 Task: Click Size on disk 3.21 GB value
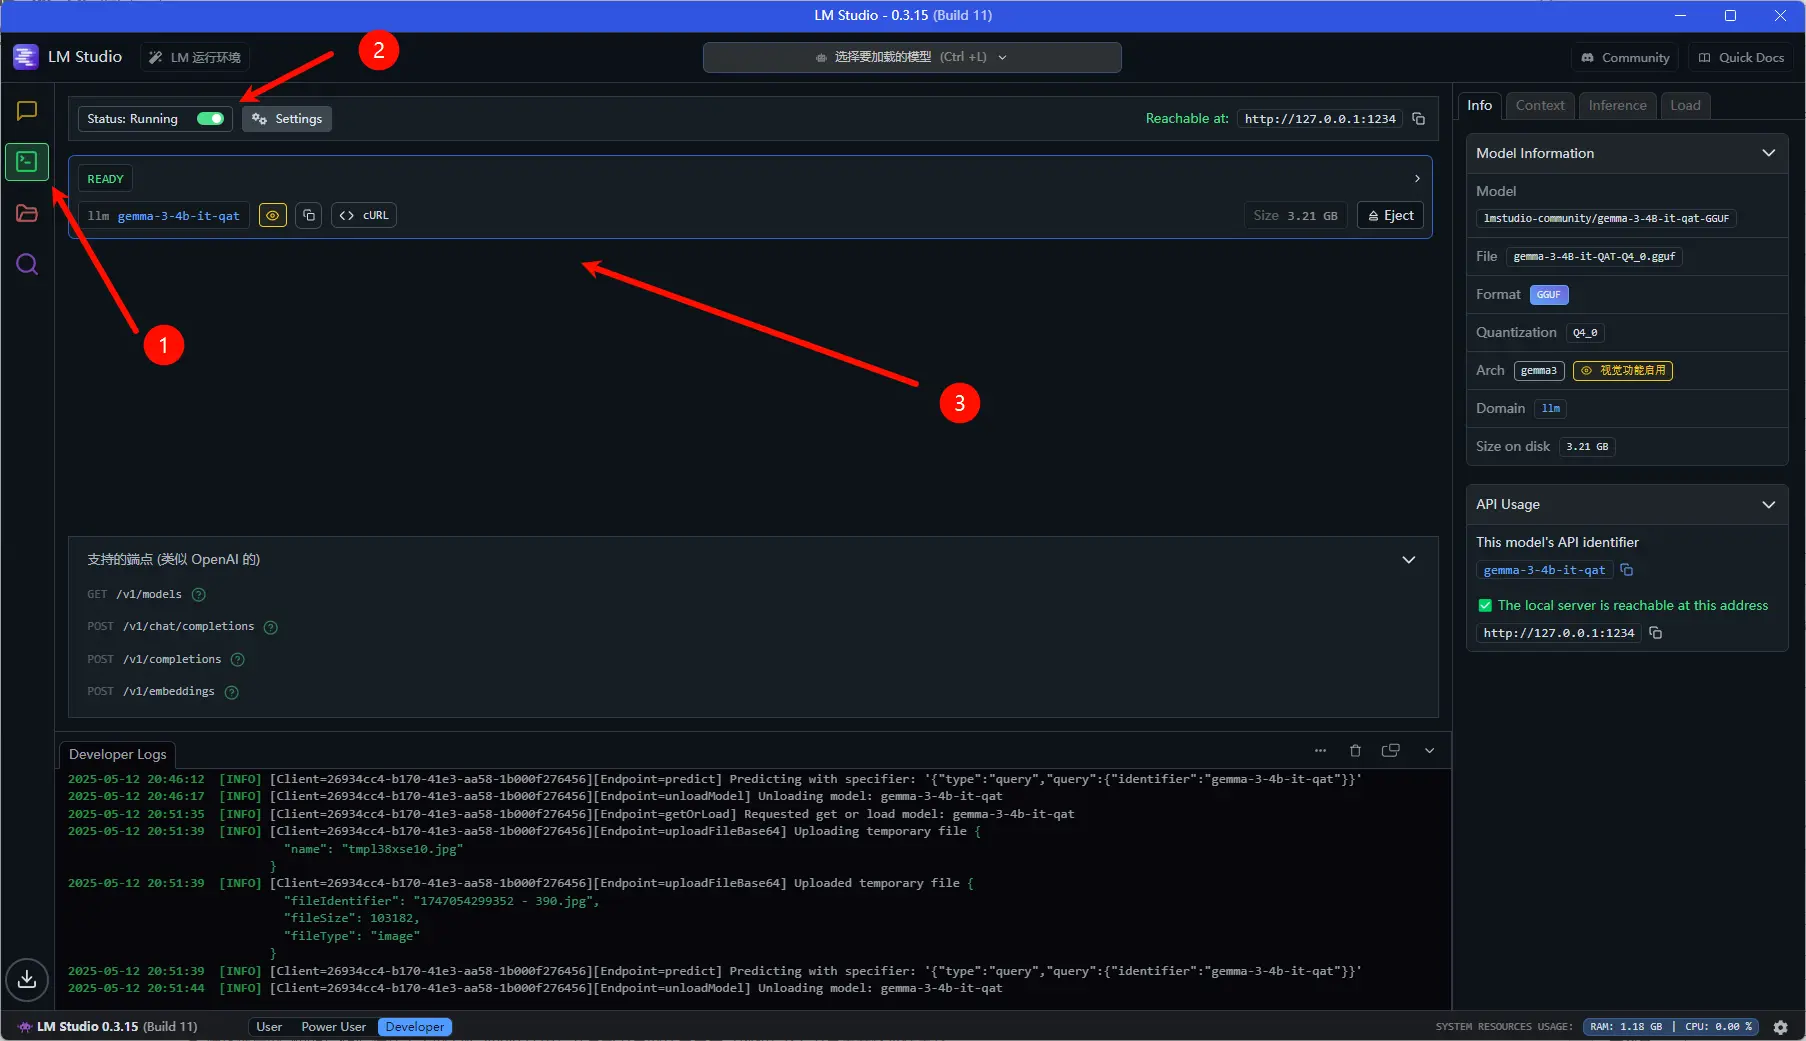[1587, 447]
